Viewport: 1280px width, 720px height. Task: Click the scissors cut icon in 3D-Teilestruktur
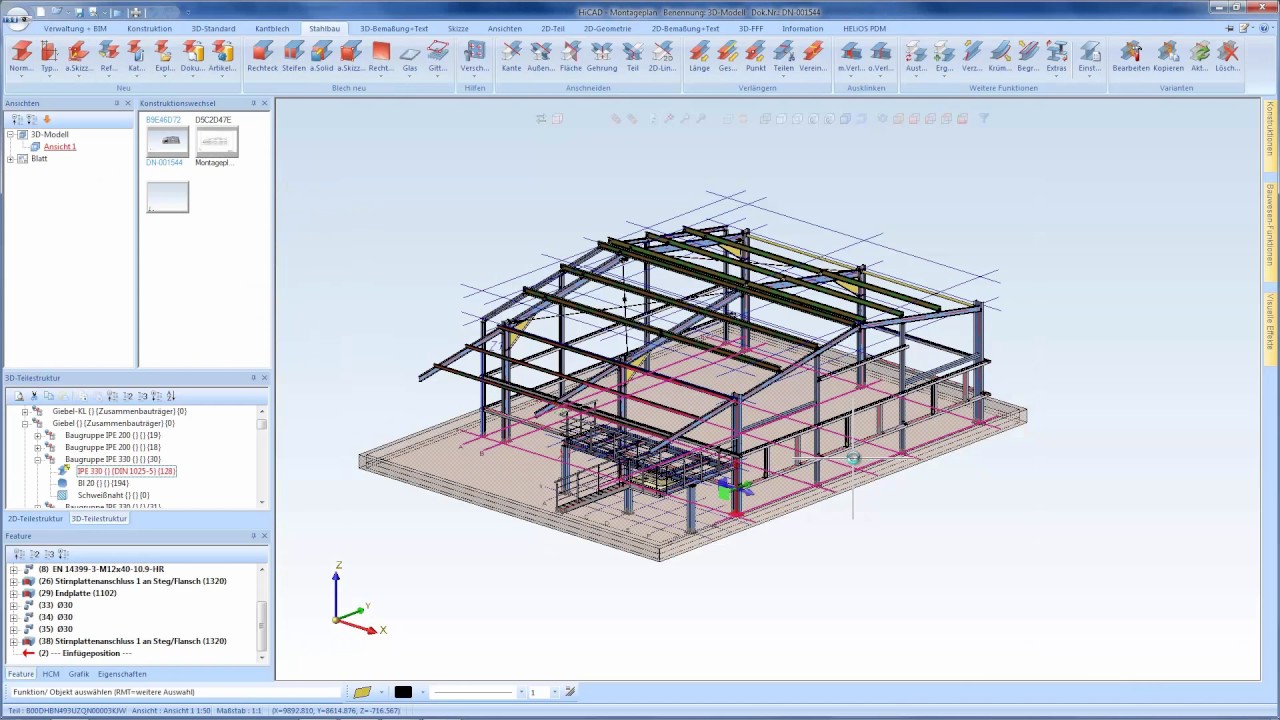click(34, 396)
